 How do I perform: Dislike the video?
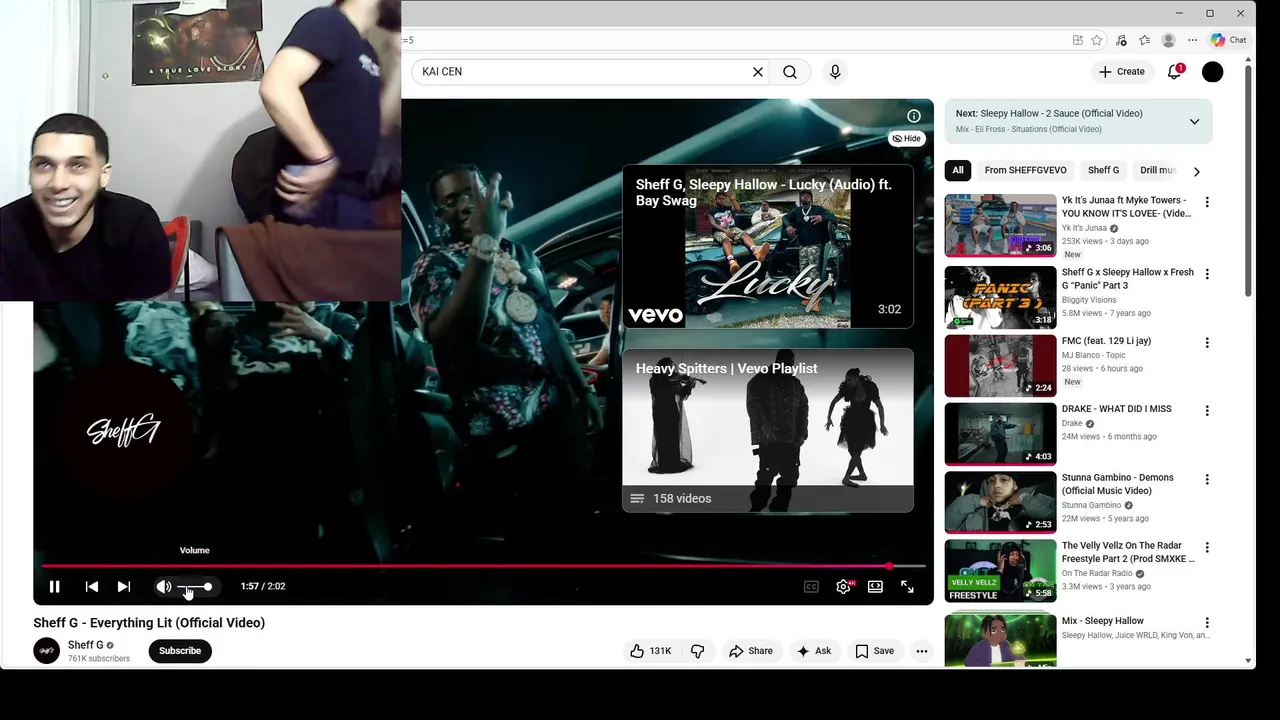697,651
